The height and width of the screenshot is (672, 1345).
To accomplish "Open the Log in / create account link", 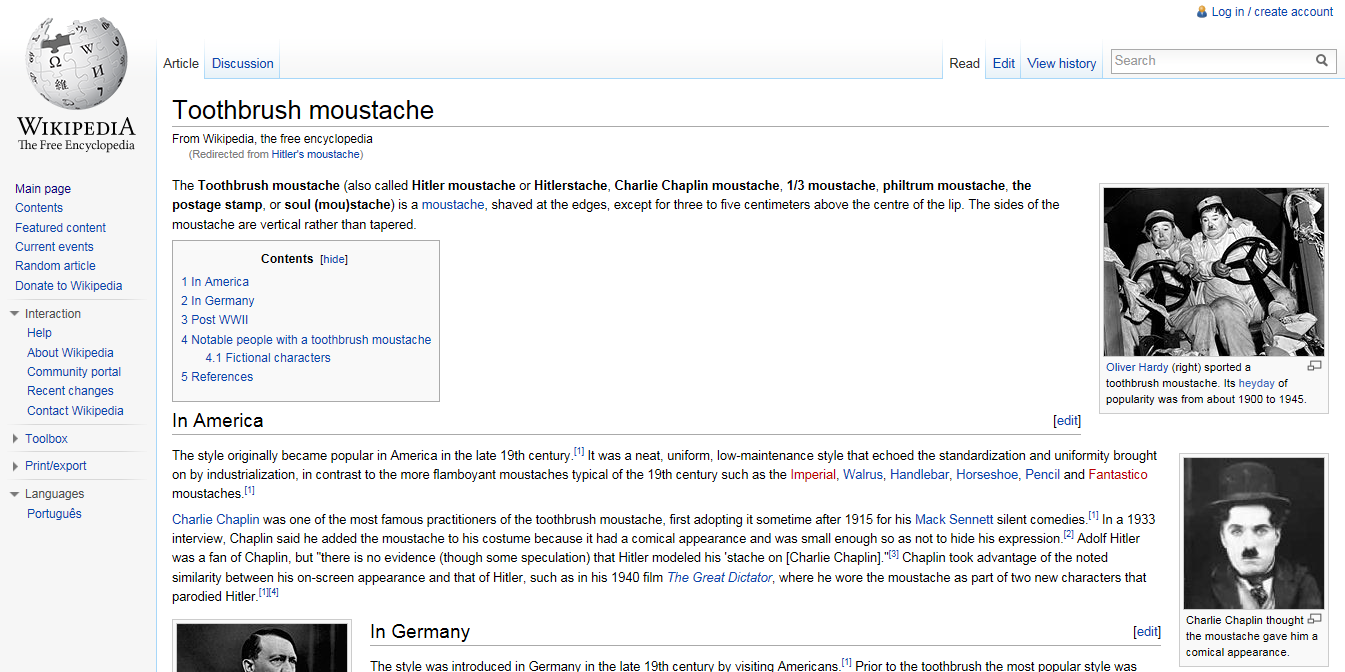I will pos(1272,12).
